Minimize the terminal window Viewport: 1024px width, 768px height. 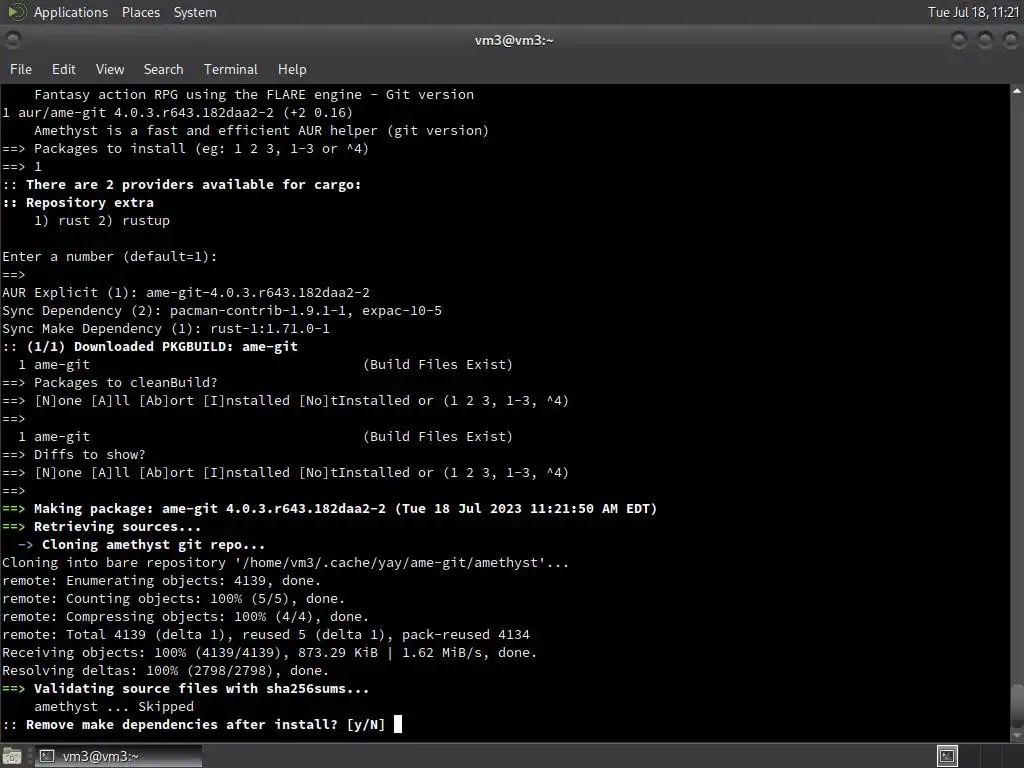[x=959, y=40]
